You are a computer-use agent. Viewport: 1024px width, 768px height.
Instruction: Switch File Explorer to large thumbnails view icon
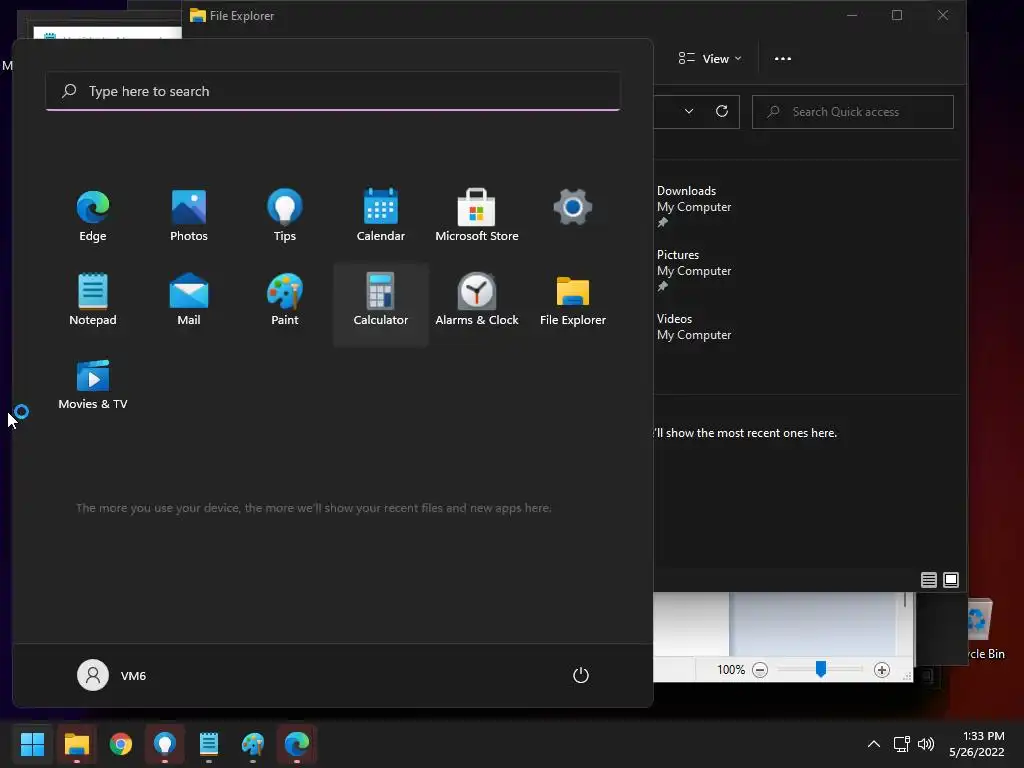point(951,580)
